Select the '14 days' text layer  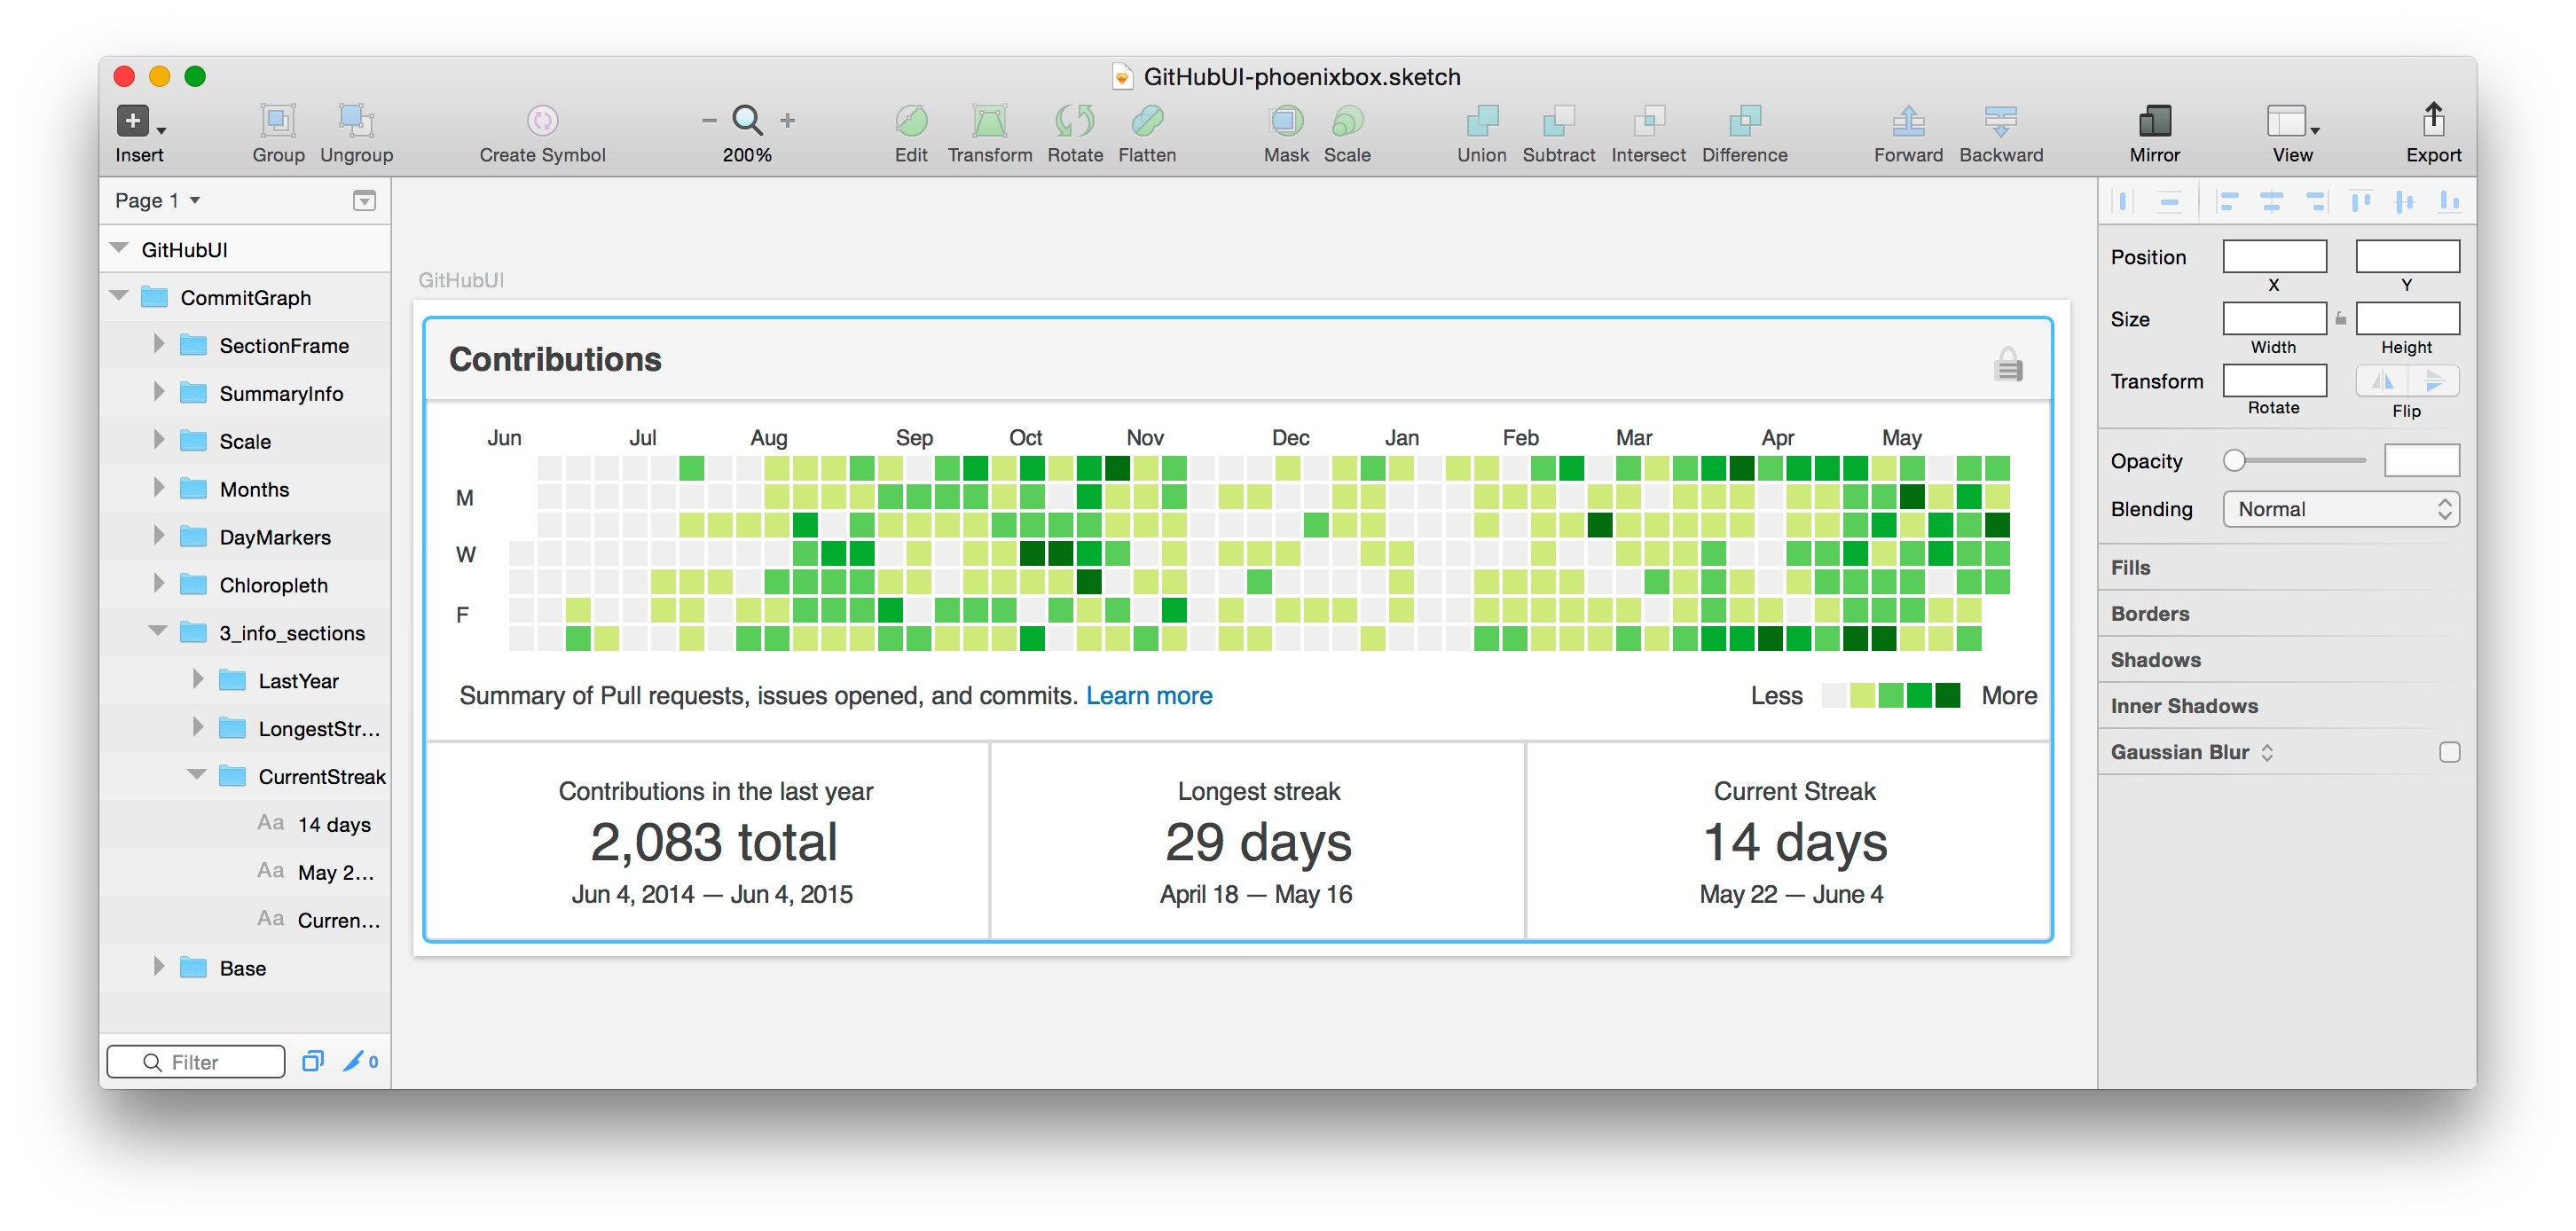[334, 825]
